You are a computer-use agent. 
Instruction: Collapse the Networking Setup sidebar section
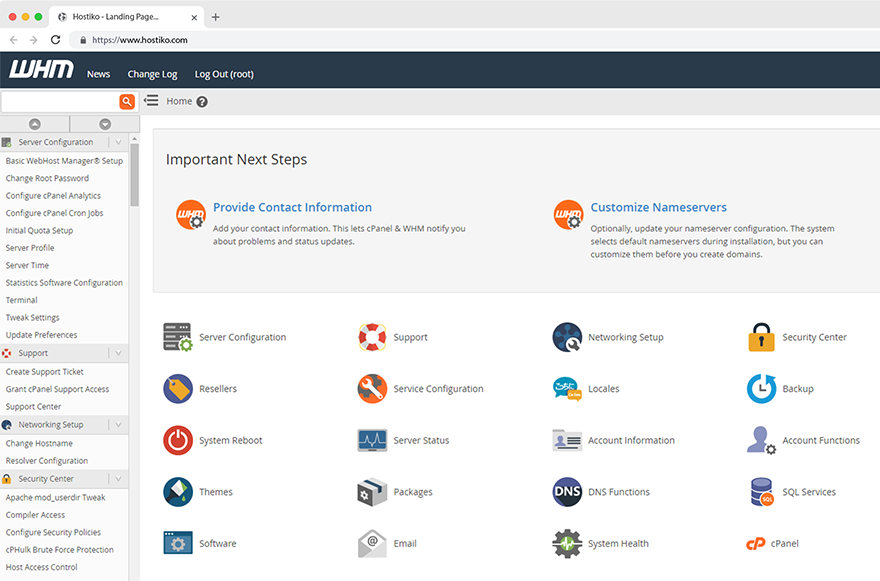pyautogui.click(x=116, y=424)
